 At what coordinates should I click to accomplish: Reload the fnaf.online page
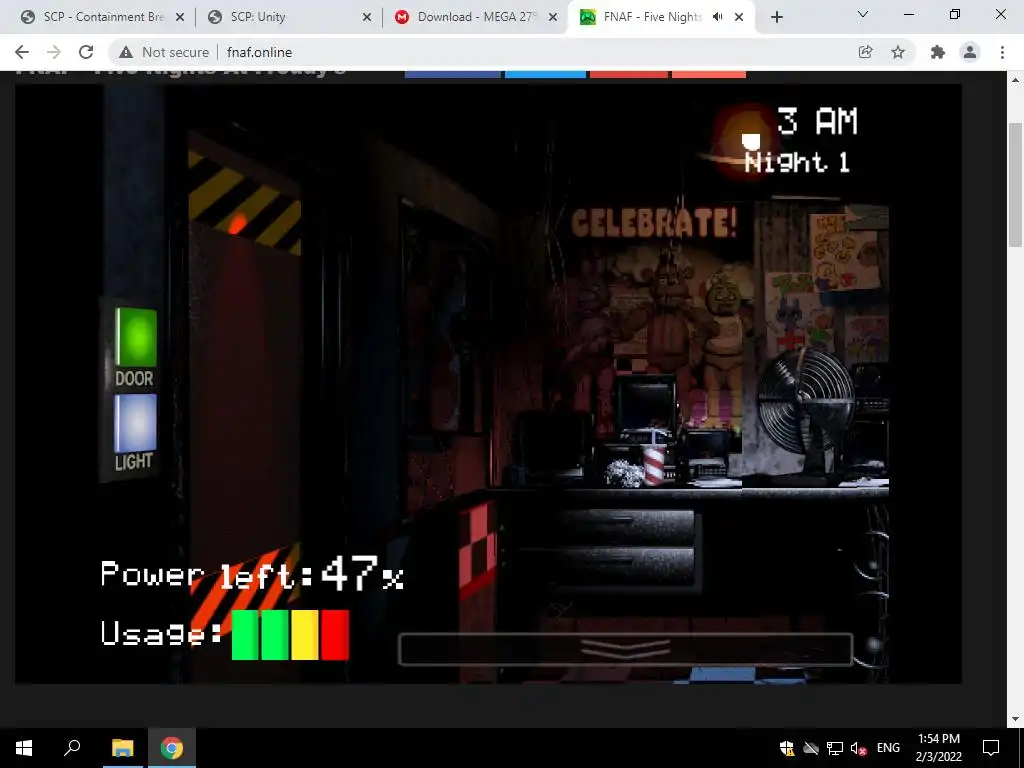pyautogui.click(x=86, y=52)
